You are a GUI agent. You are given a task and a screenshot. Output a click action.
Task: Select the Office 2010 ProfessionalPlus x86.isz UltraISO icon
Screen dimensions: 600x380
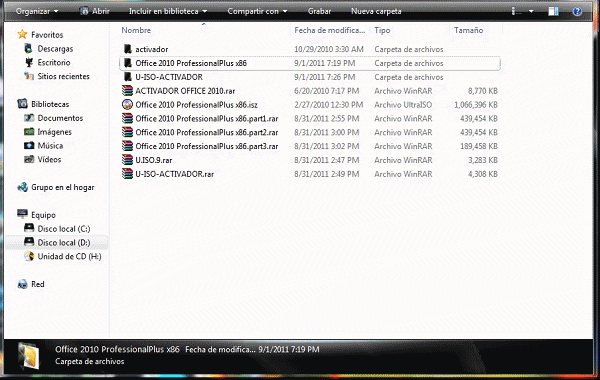click(x=127, y=104)
